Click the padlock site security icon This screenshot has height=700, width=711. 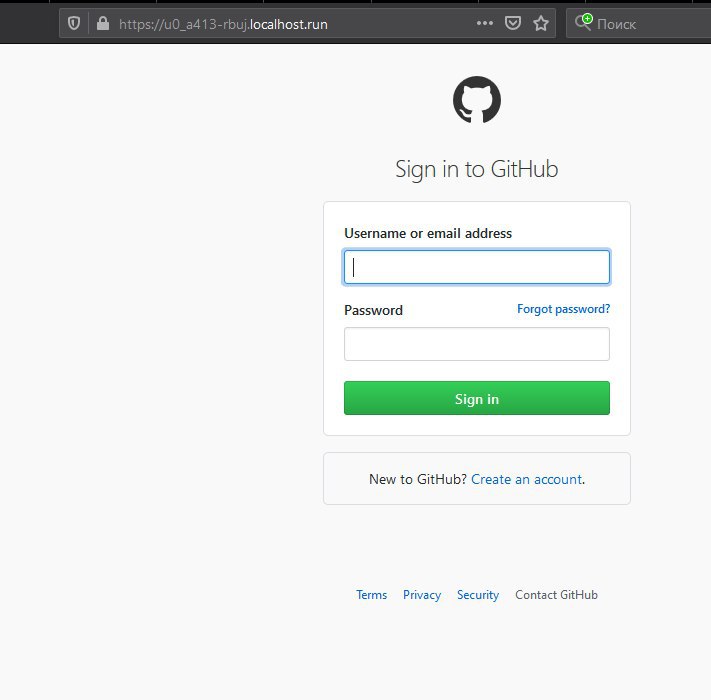(x=103, y=23)
